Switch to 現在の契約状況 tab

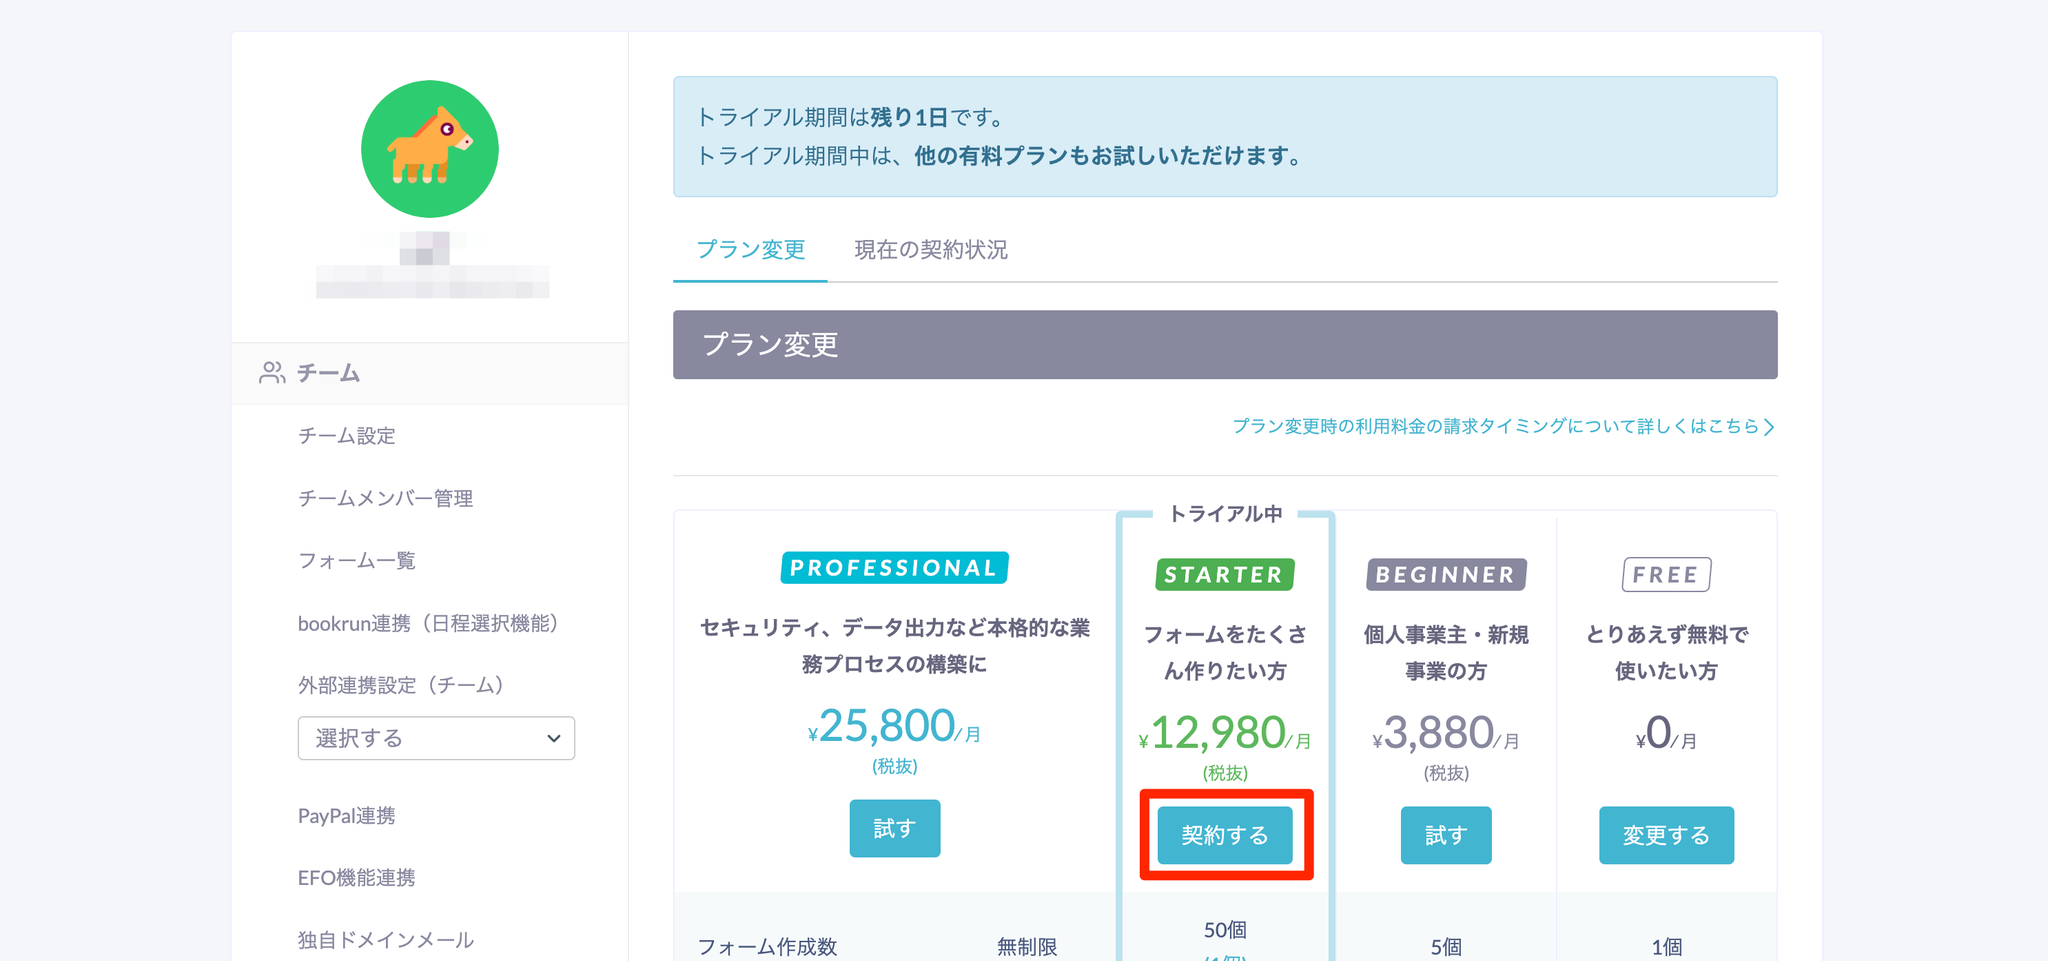tap(930, 250)
